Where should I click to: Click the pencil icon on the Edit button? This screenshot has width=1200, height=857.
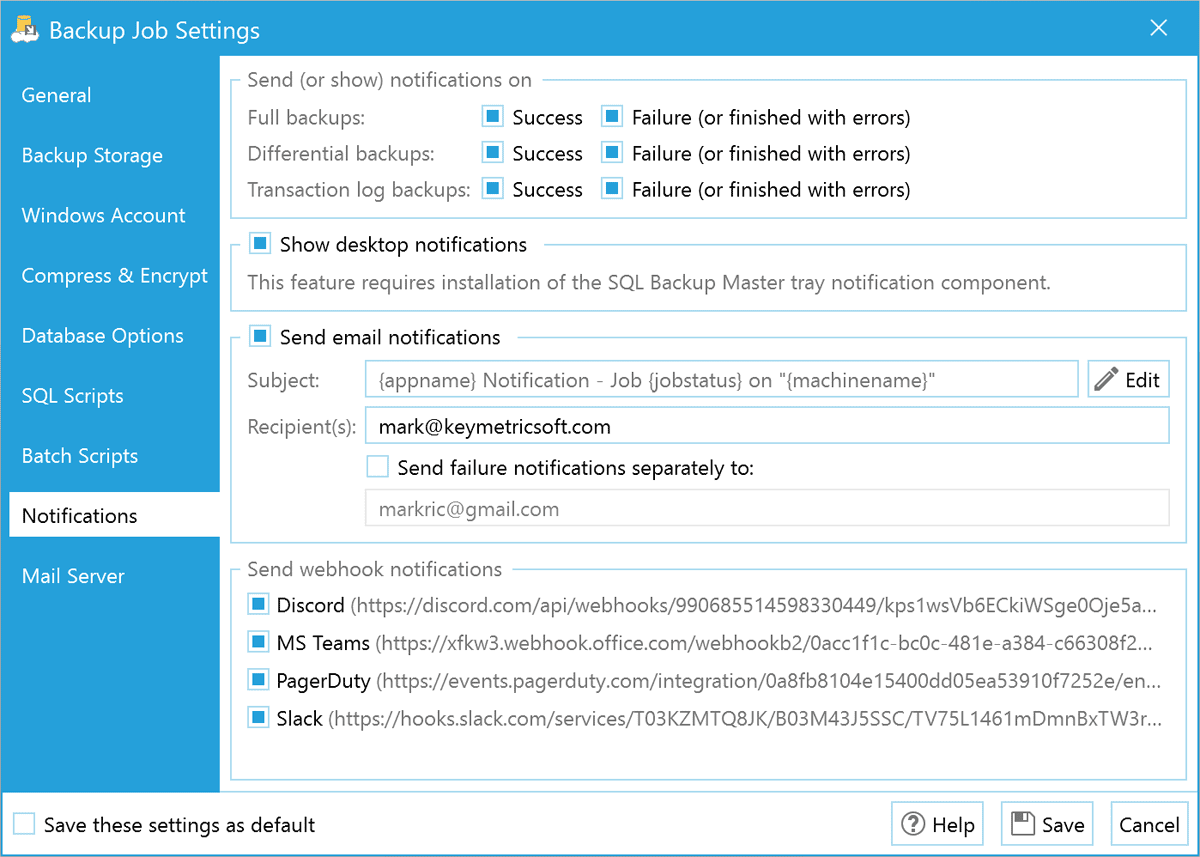click(x=1106, y=380)
